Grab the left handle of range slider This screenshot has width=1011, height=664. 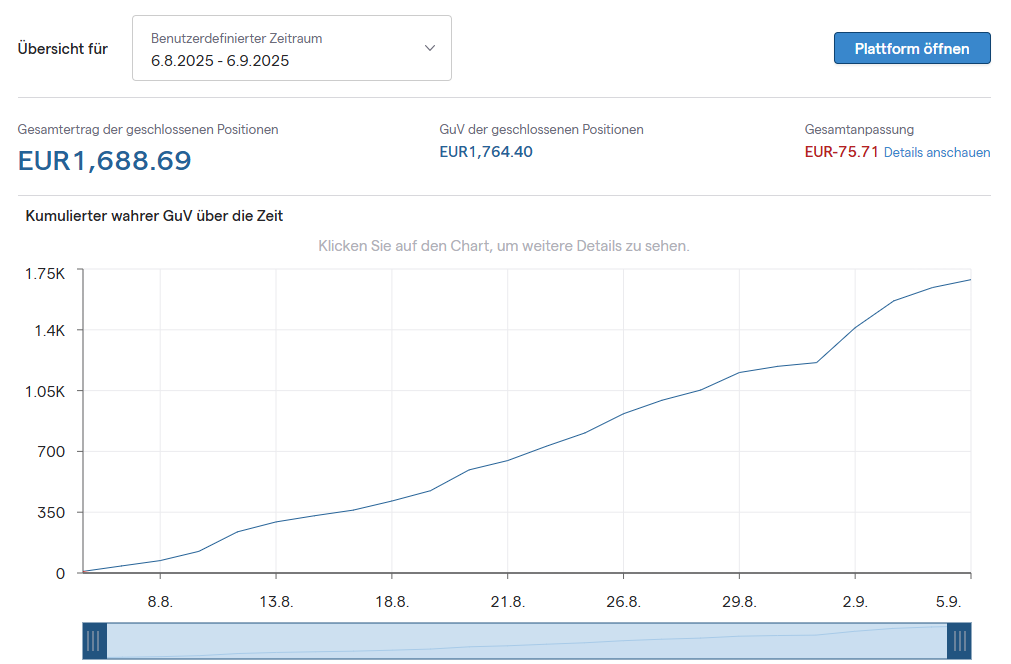94,641
